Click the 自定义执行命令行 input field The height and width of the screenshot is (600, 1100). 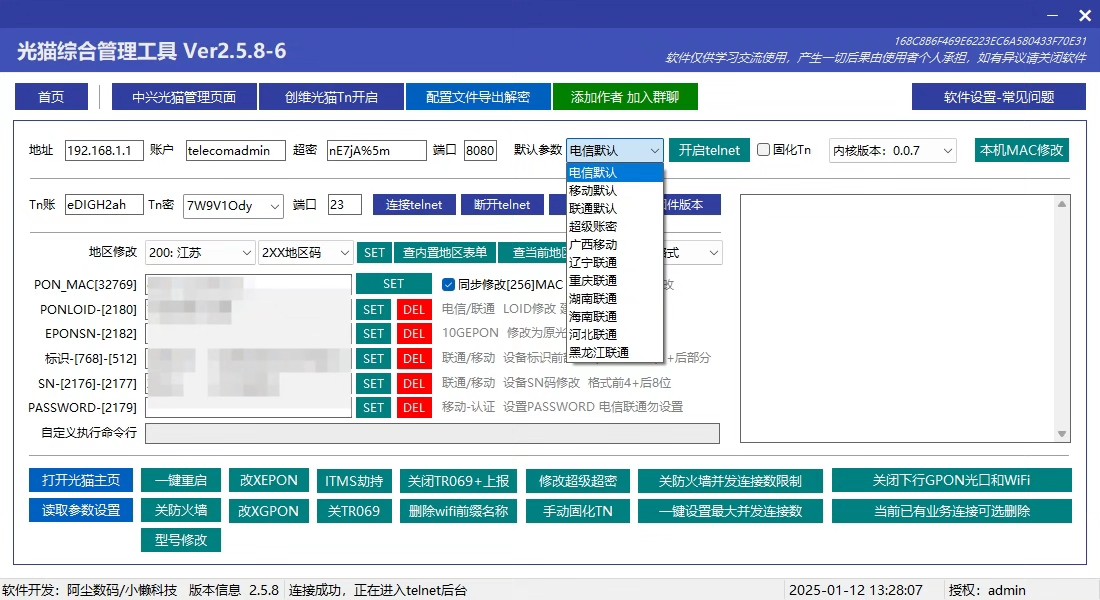point(432,433)
